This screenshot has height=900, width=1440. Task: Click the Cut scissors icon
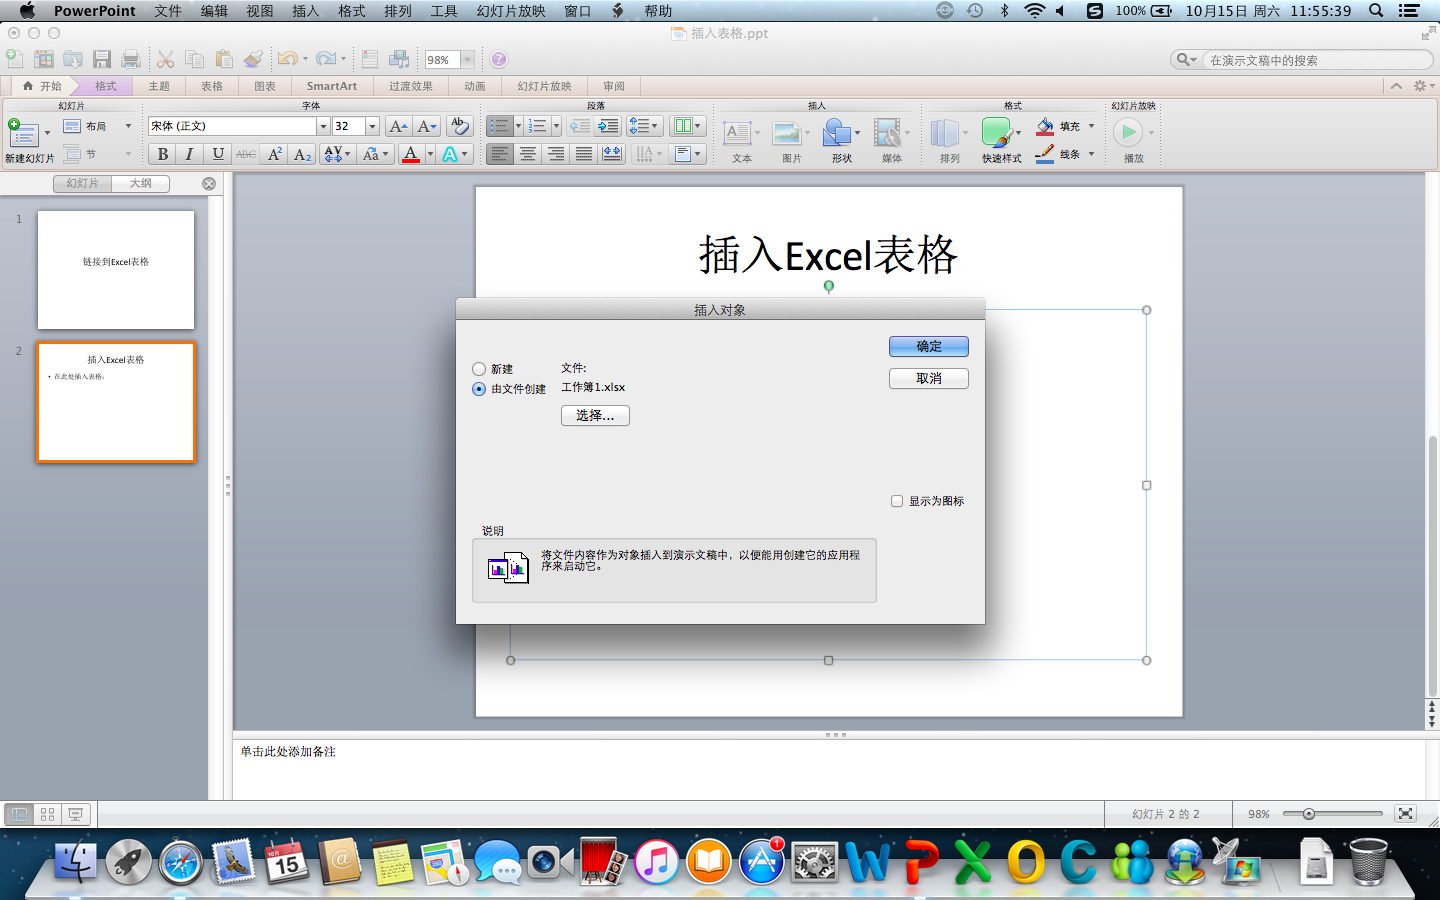166,59
